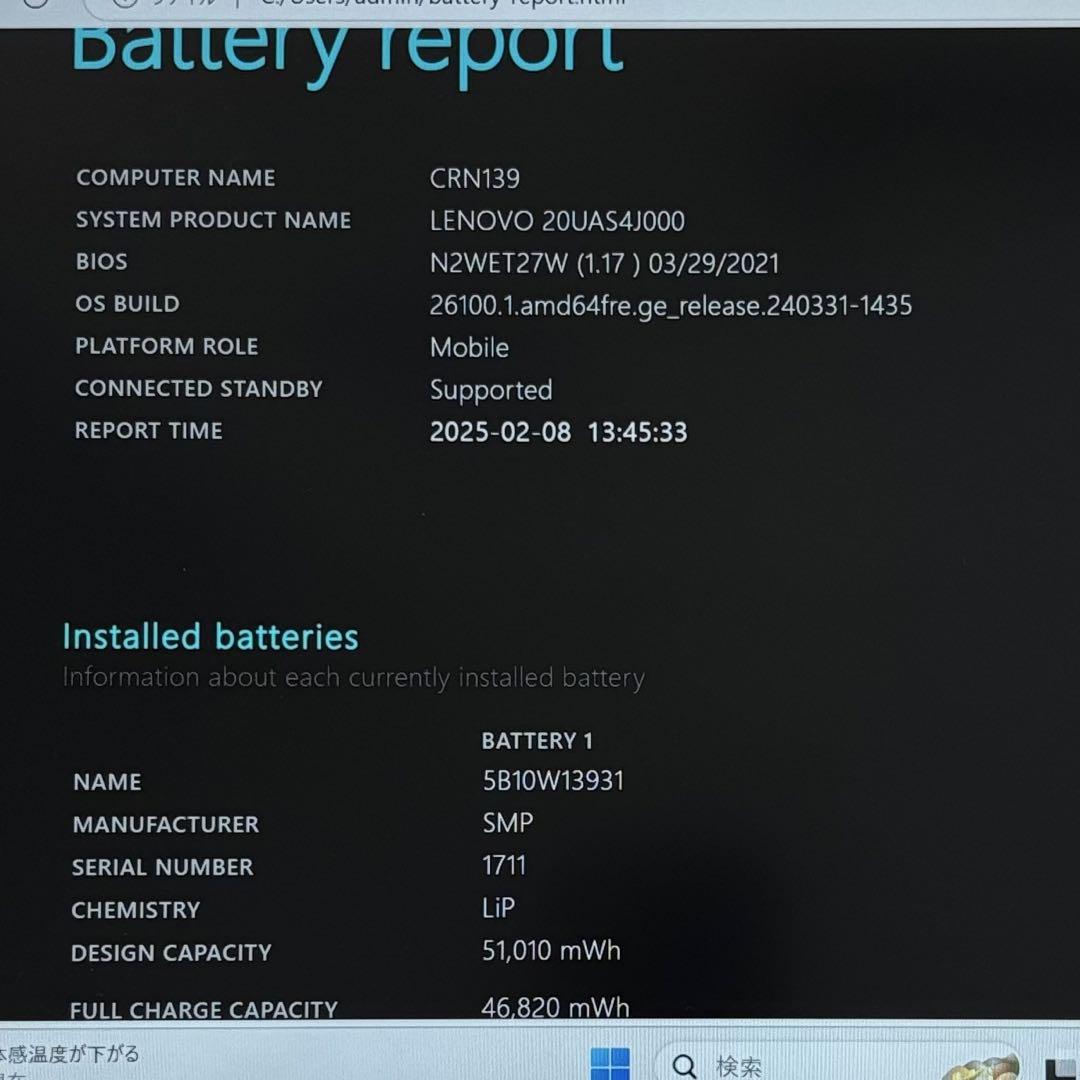This screenshot has width=1080, height=1080.
Task: Click the taskbar search magnifier icon
Action: pos(684,1066)
